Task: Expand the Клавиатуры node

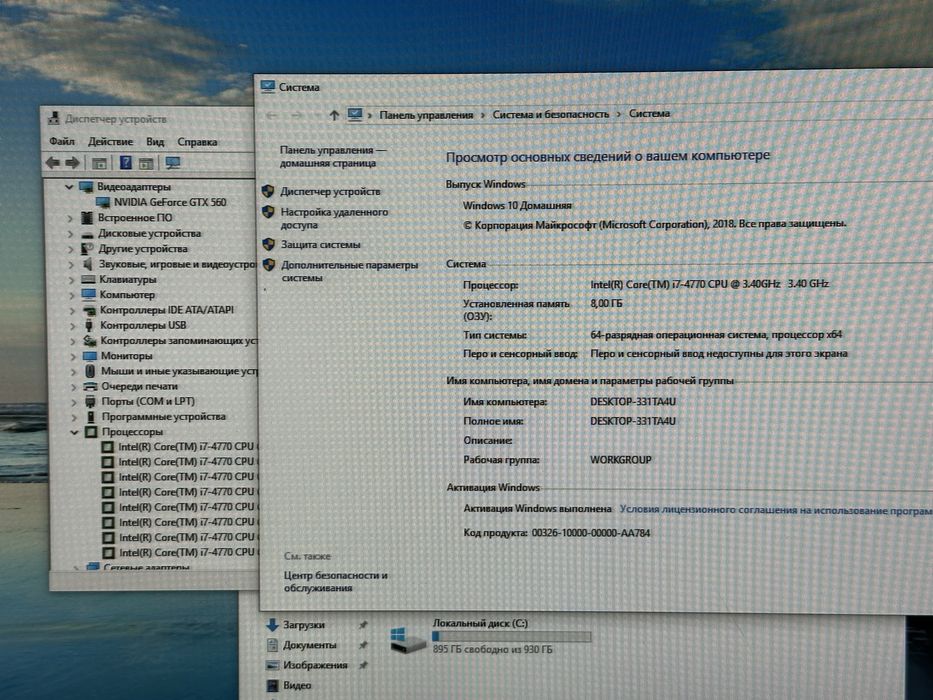Action: [x=72, y=279]
